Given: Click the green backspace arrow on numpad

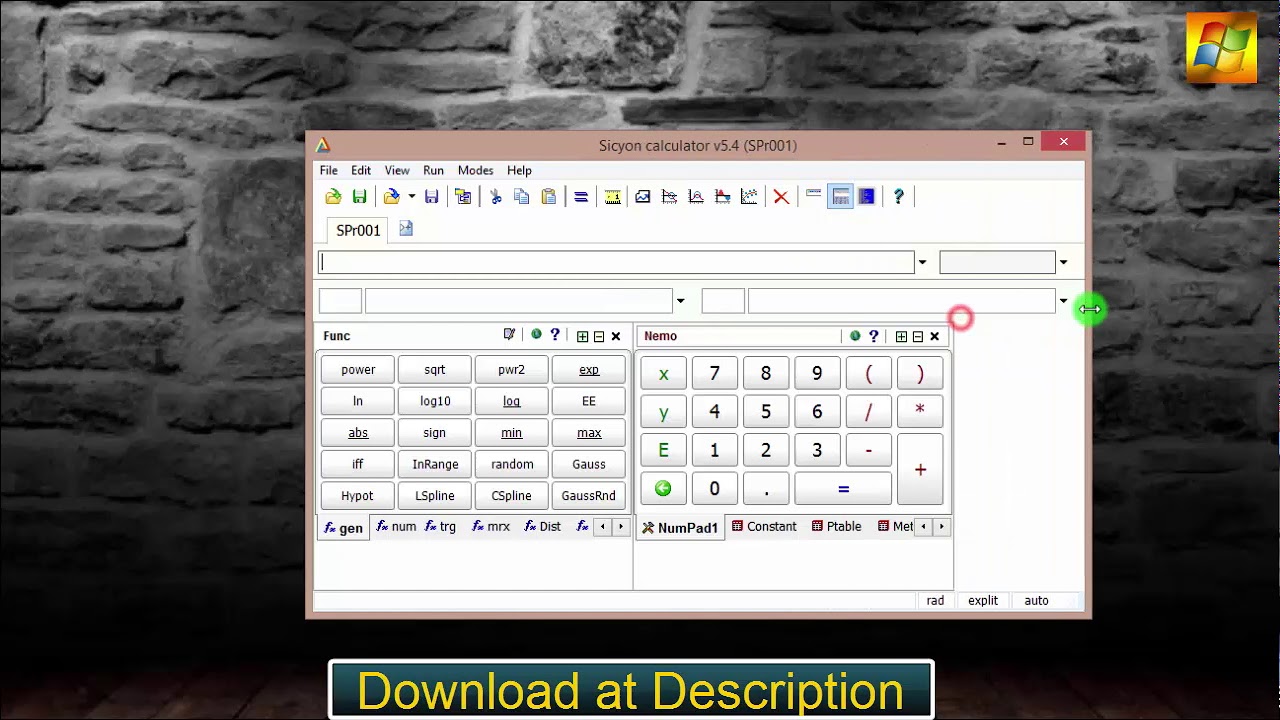Looking at the screenshot, I should [x=663, y=489].
